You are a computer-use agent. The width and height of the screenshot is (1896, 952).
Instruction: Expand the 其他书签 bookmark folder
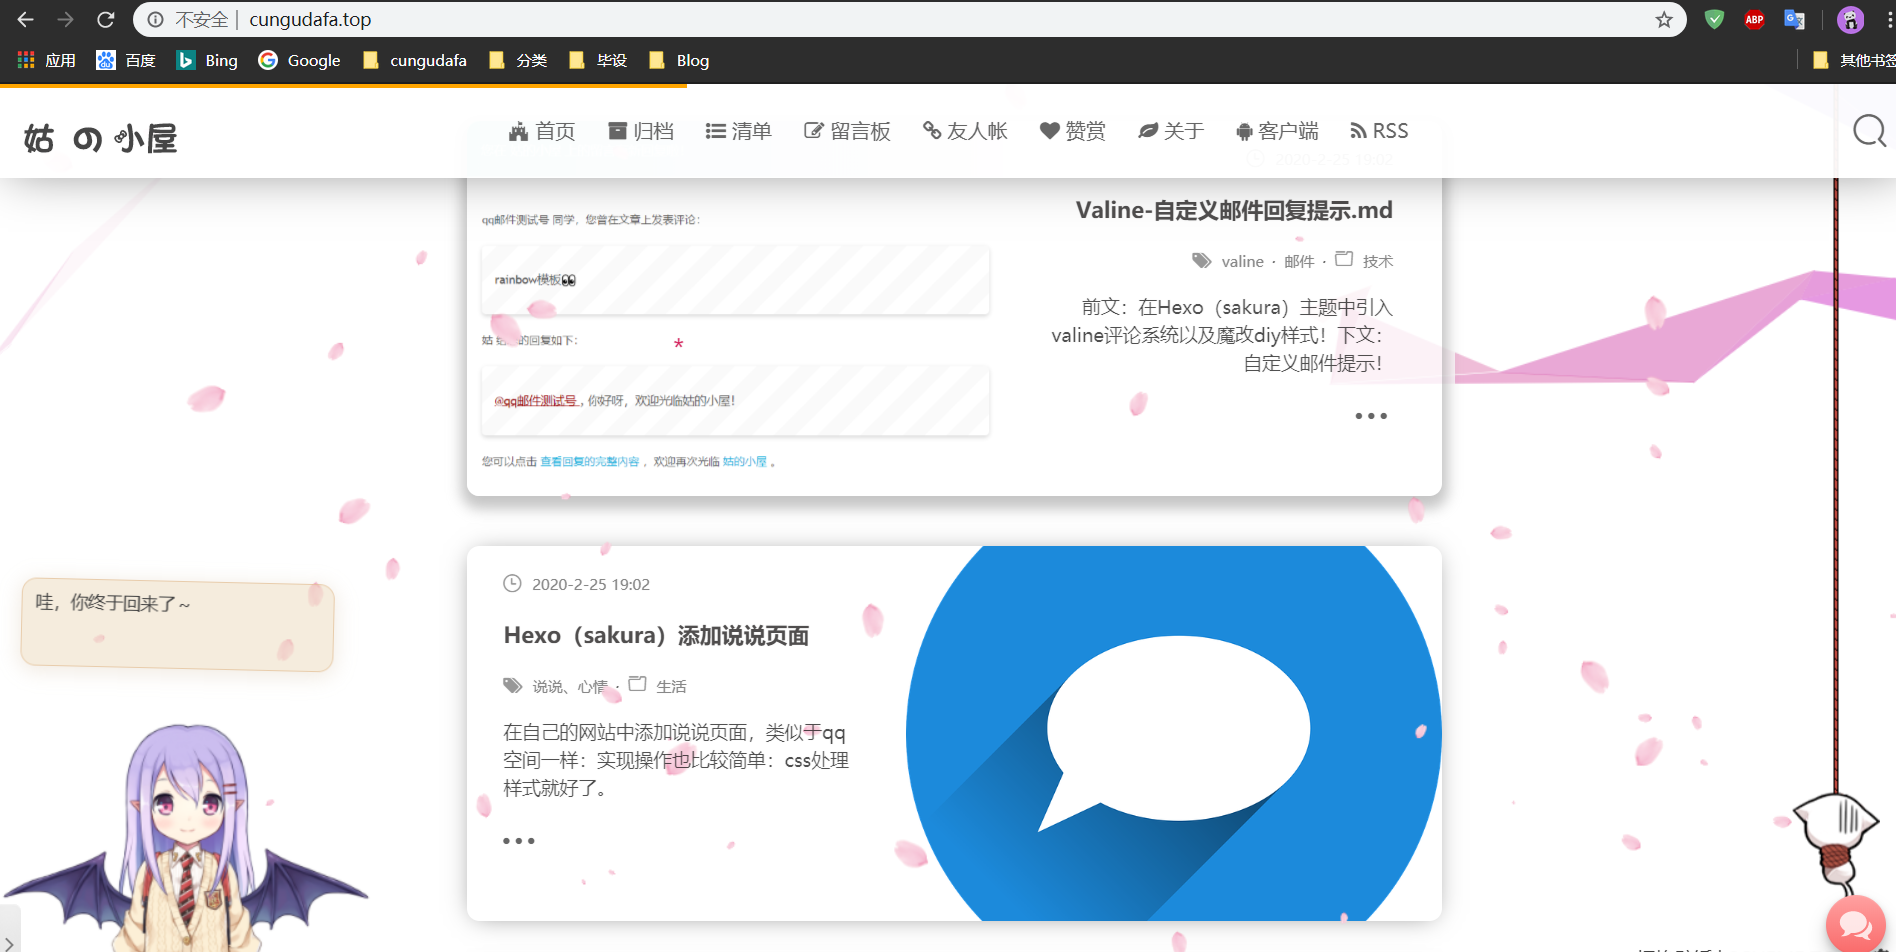point(1854,60)
